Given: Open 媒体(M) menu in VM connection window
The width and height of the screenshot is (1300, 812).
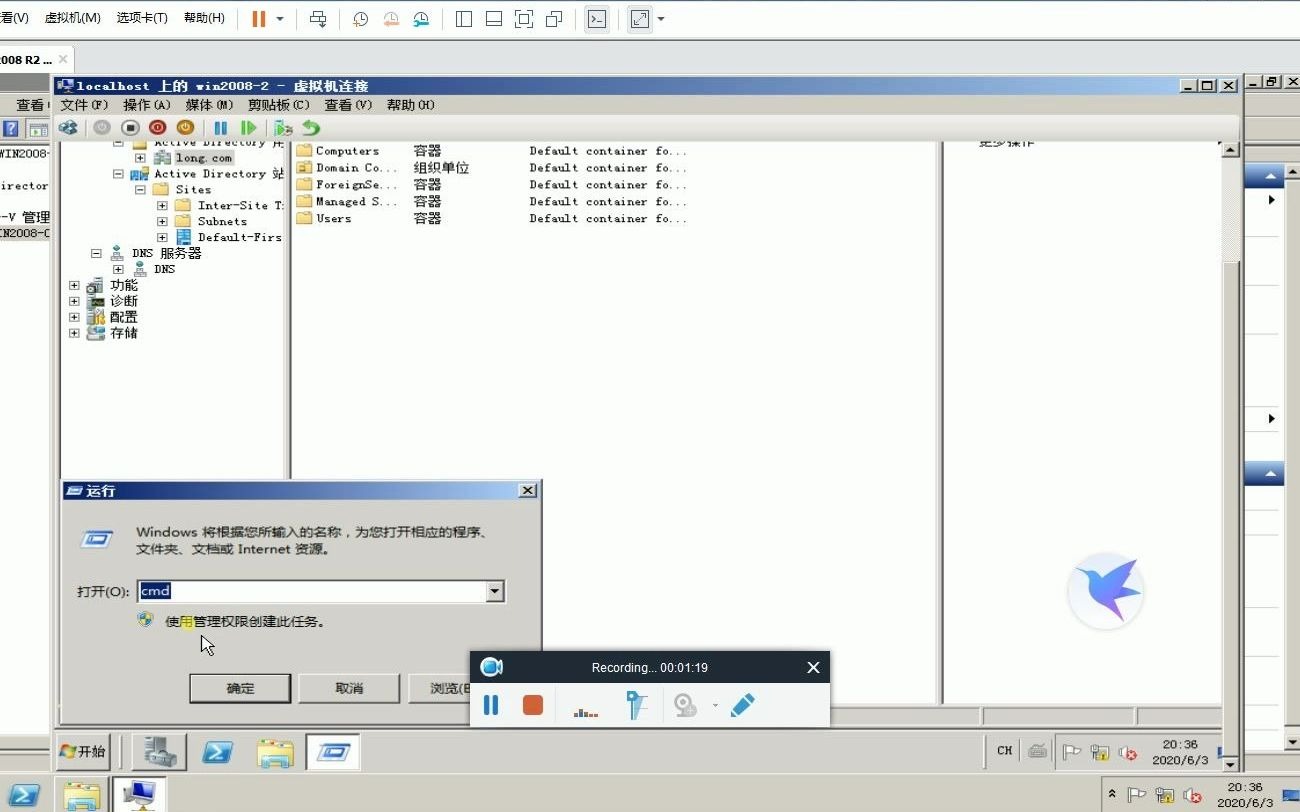Looking at the screenshot, I should click(x=209, y=105).
